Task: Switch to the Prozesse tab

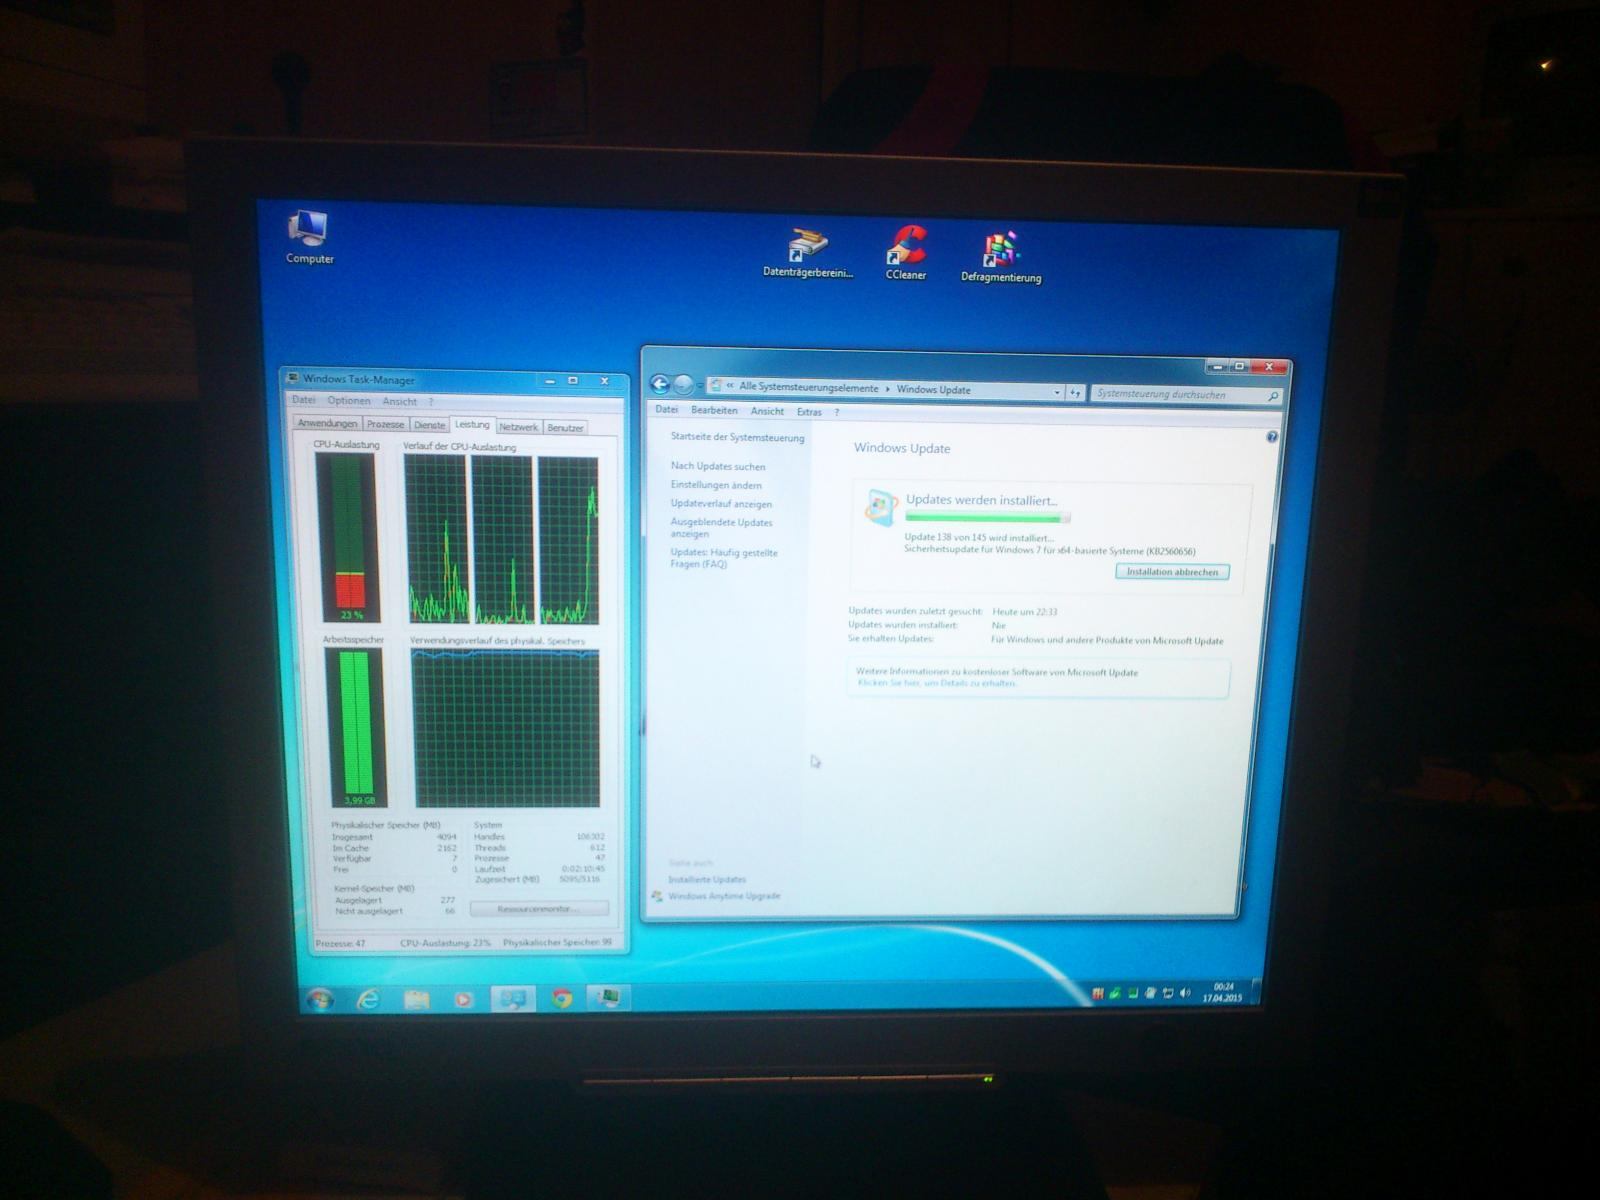Action: tap(385, 424)
